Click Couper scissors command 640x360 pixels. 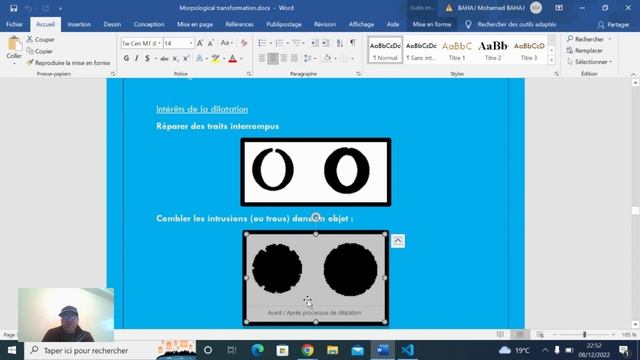point(40,40)
